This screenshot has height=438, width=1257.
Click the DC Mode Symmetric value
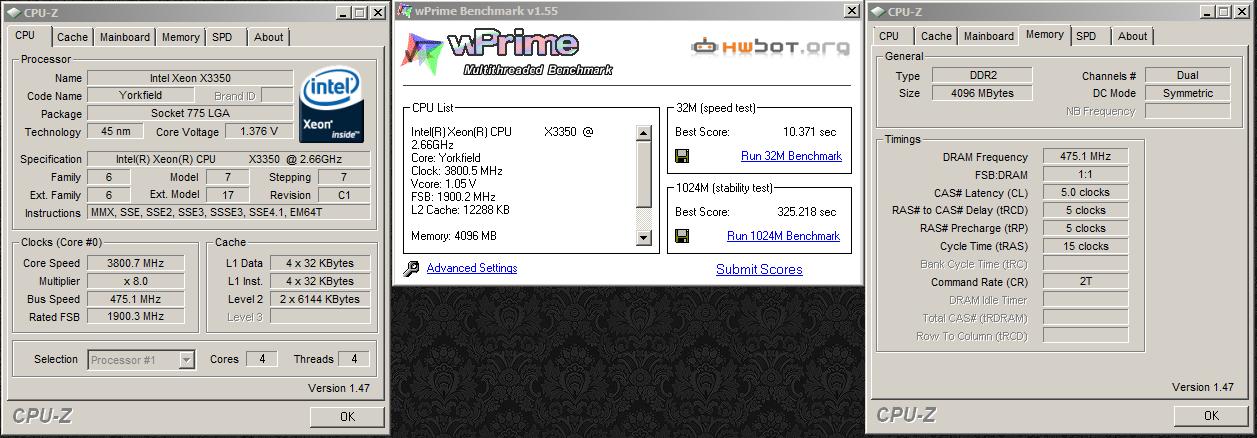pos(1188,93)
